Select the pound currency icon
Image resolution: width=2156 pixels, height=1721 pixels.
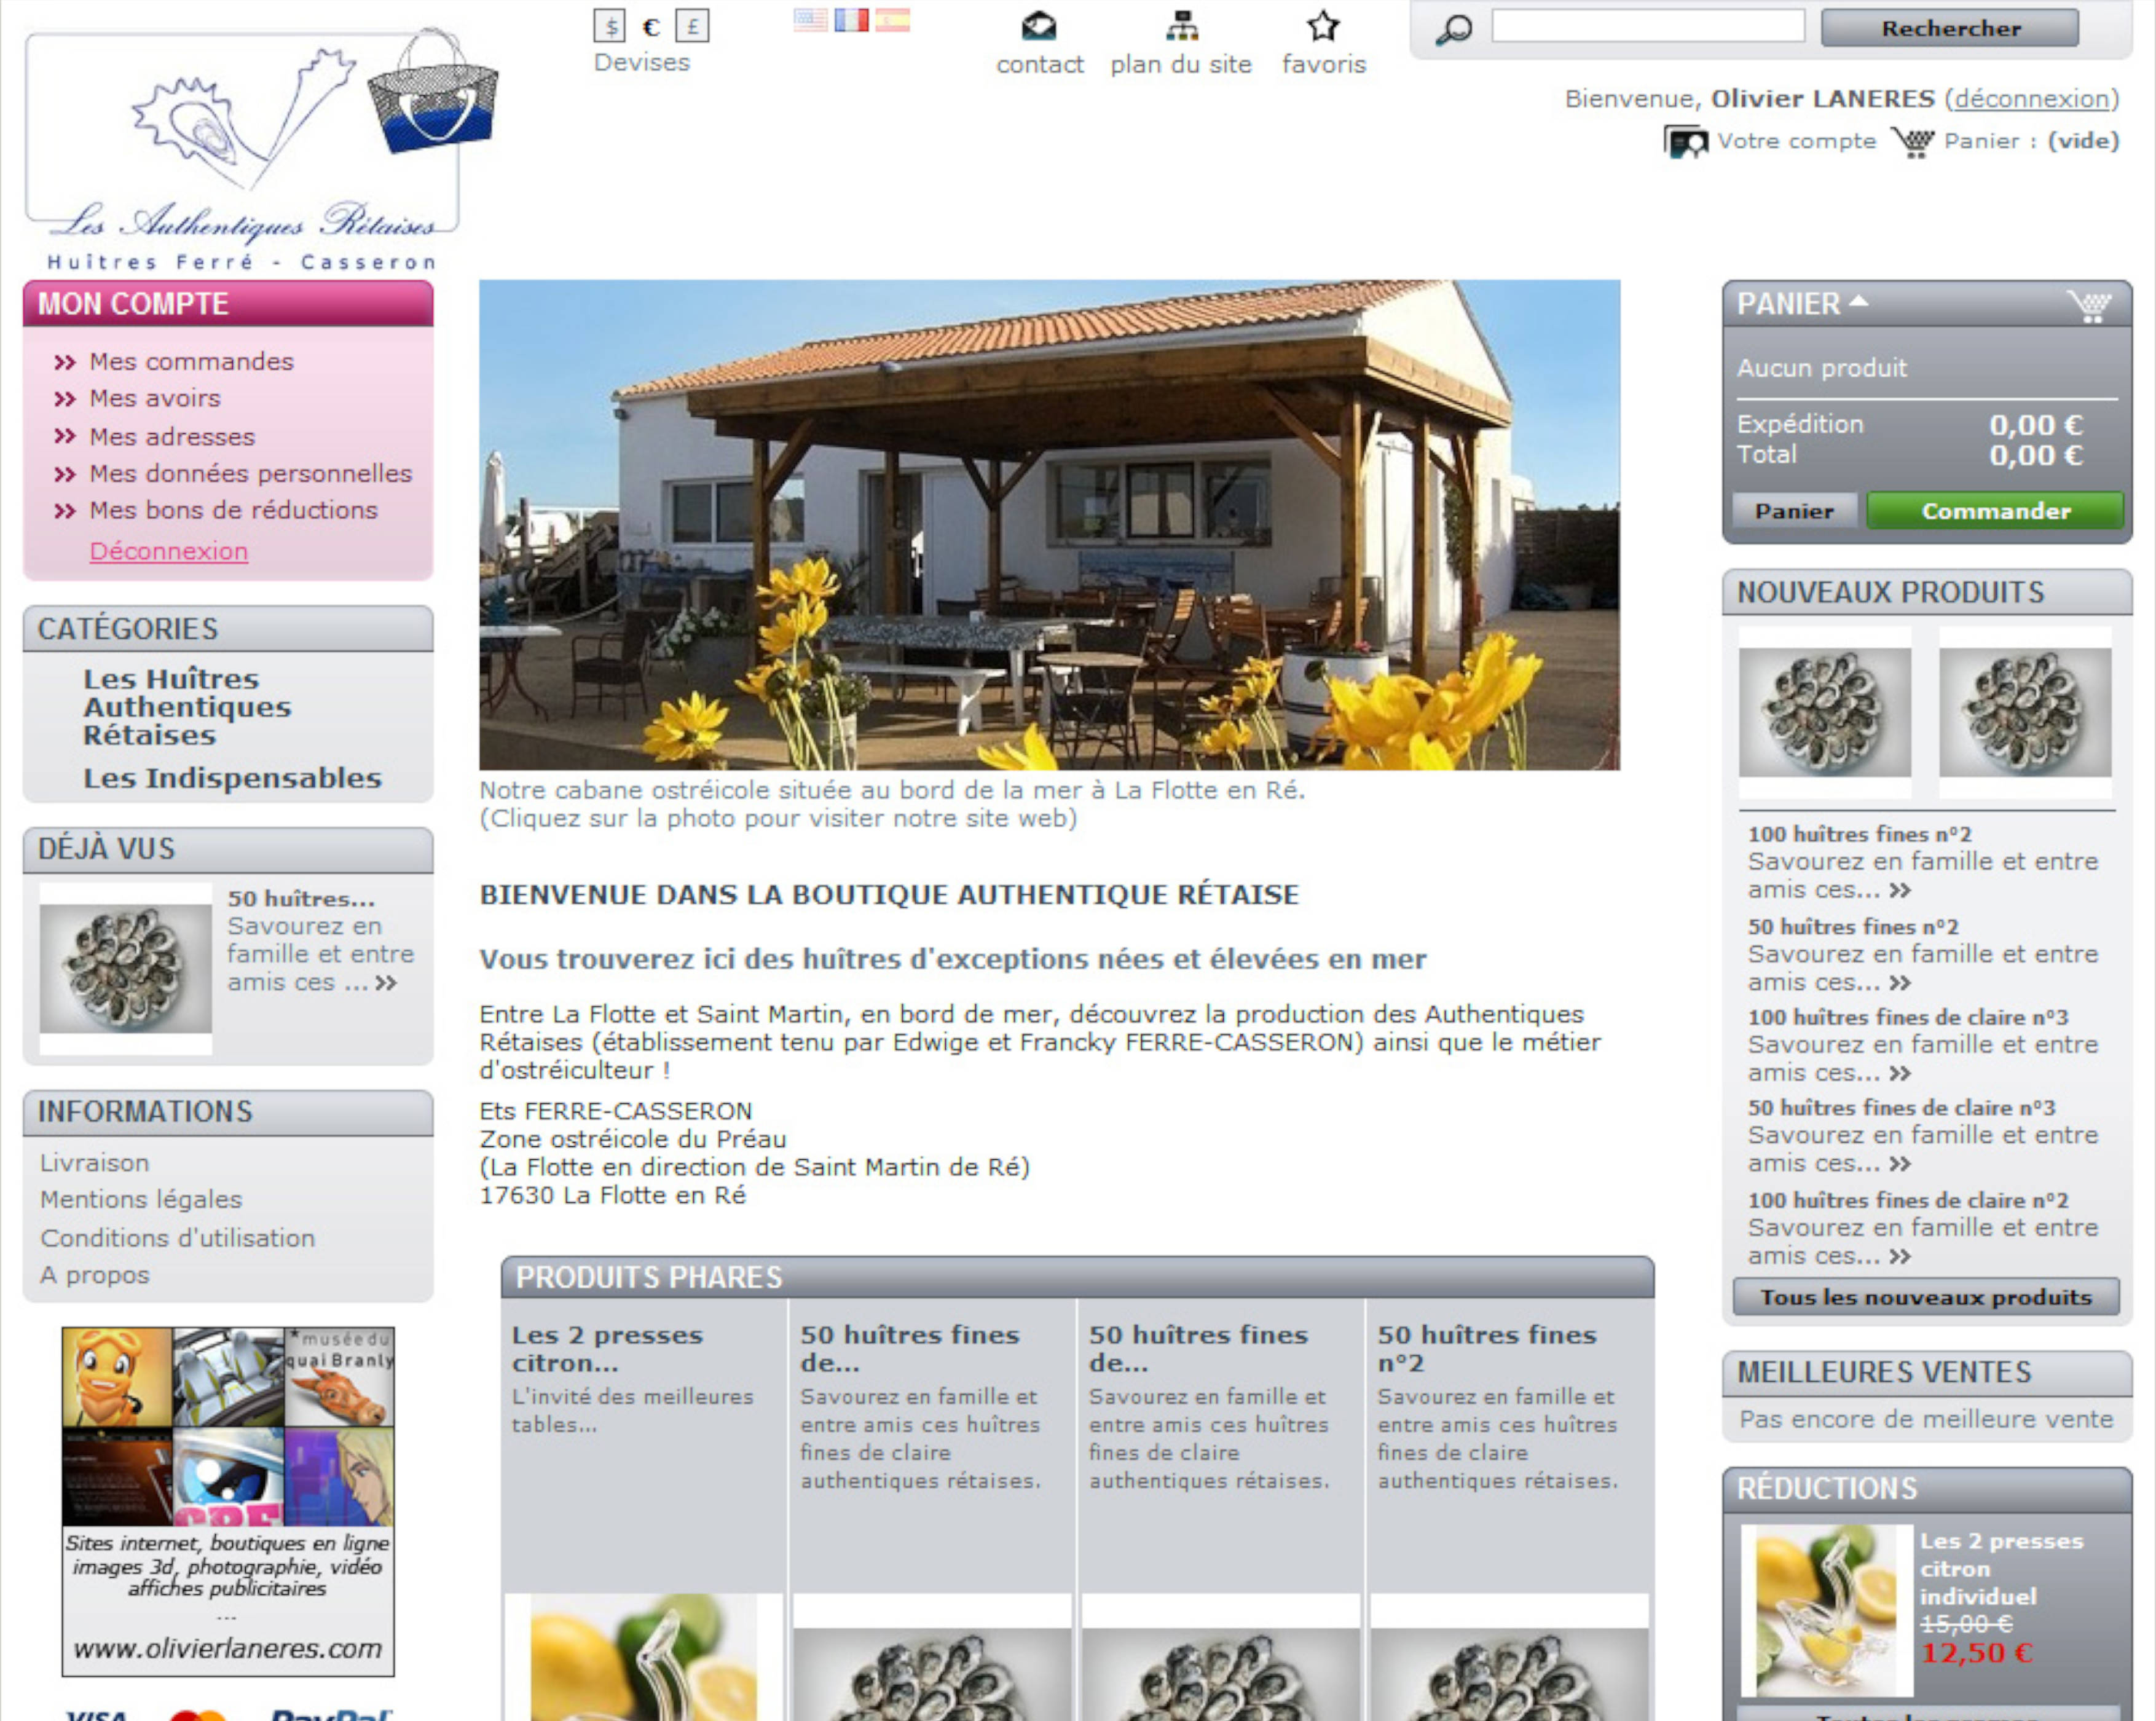tap(692, 26)
